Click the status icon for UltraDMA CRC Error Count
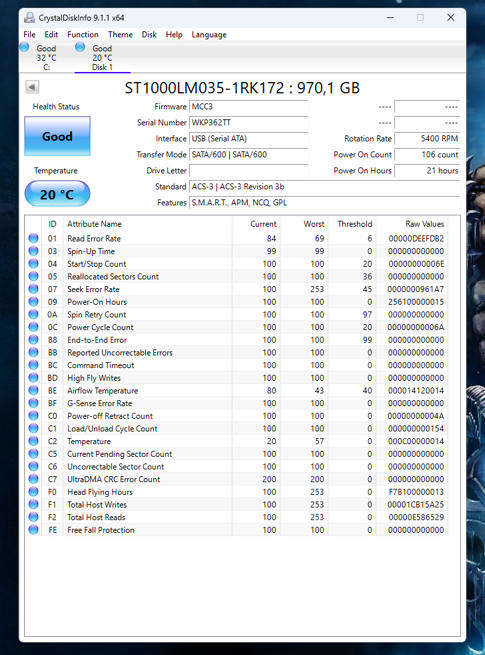The width and height of the screenshot is (485, 655). [x=33, y=479]
